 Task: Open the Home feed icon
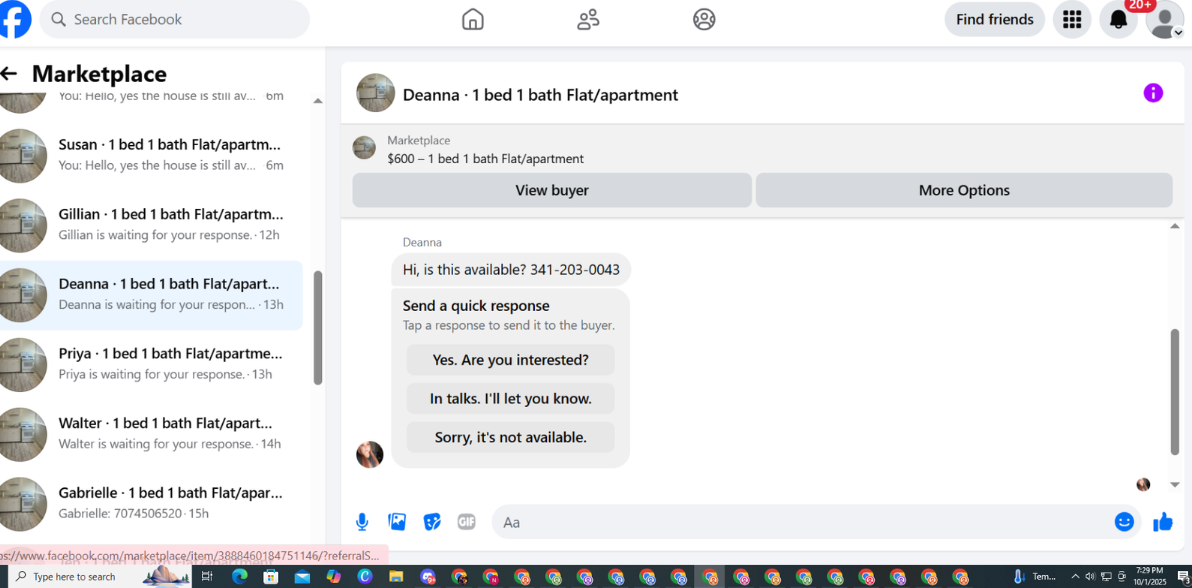point(473,19)
